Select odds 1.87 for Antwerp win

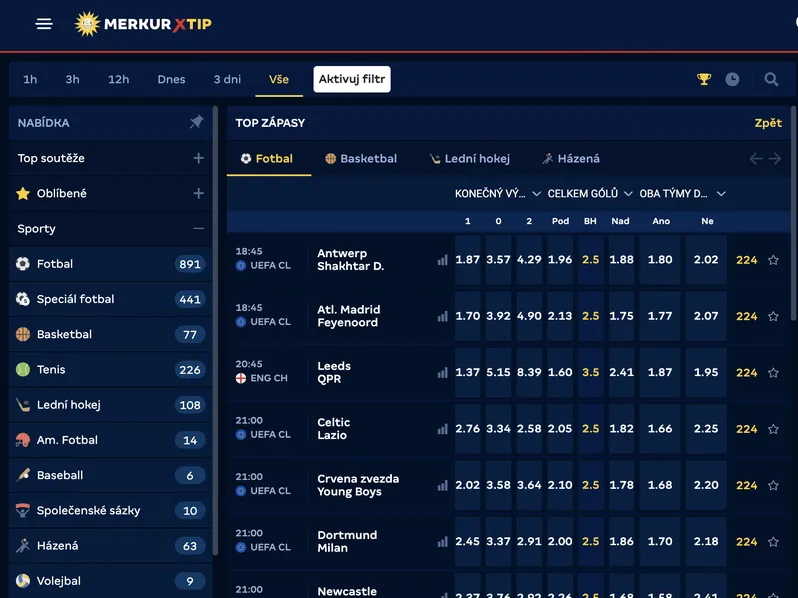[468, 260]
